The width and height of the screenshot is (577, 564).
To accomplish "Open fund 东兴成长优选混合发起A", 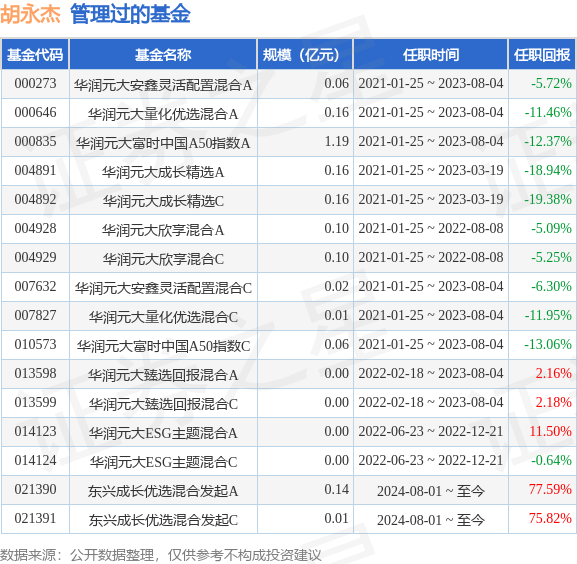I will coord(163,491).
